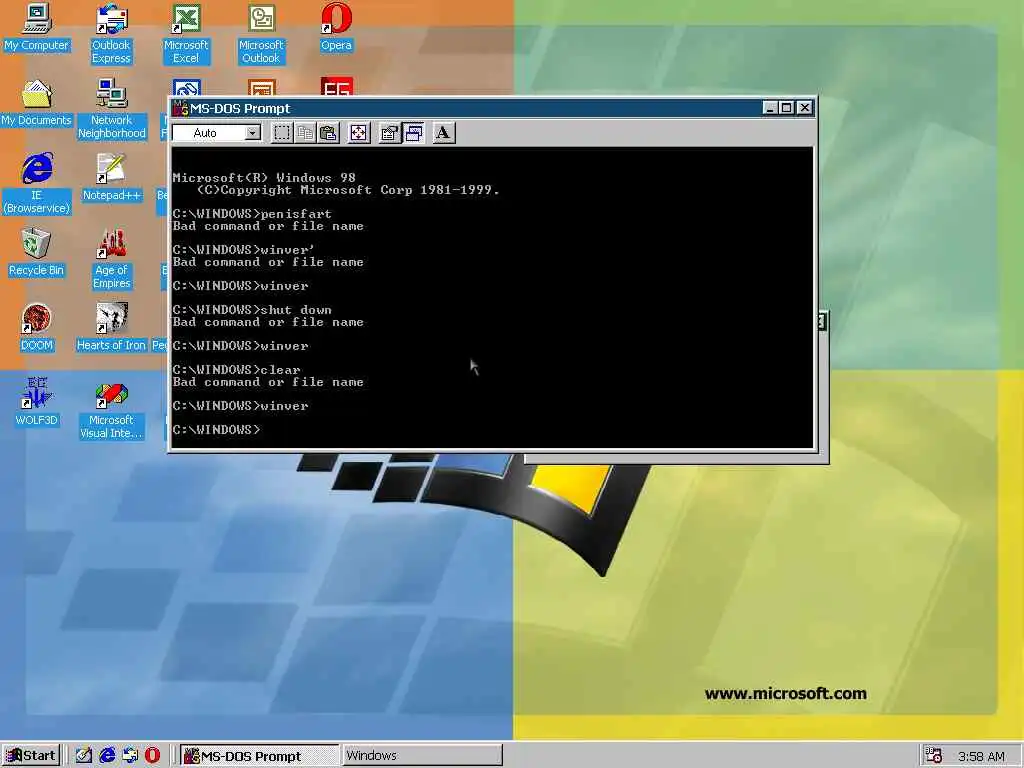The height and width of the screenshot is (768, 1024).
Task: Click the MS-DOS Prompt title bar icon
Action: click(180, 108)
